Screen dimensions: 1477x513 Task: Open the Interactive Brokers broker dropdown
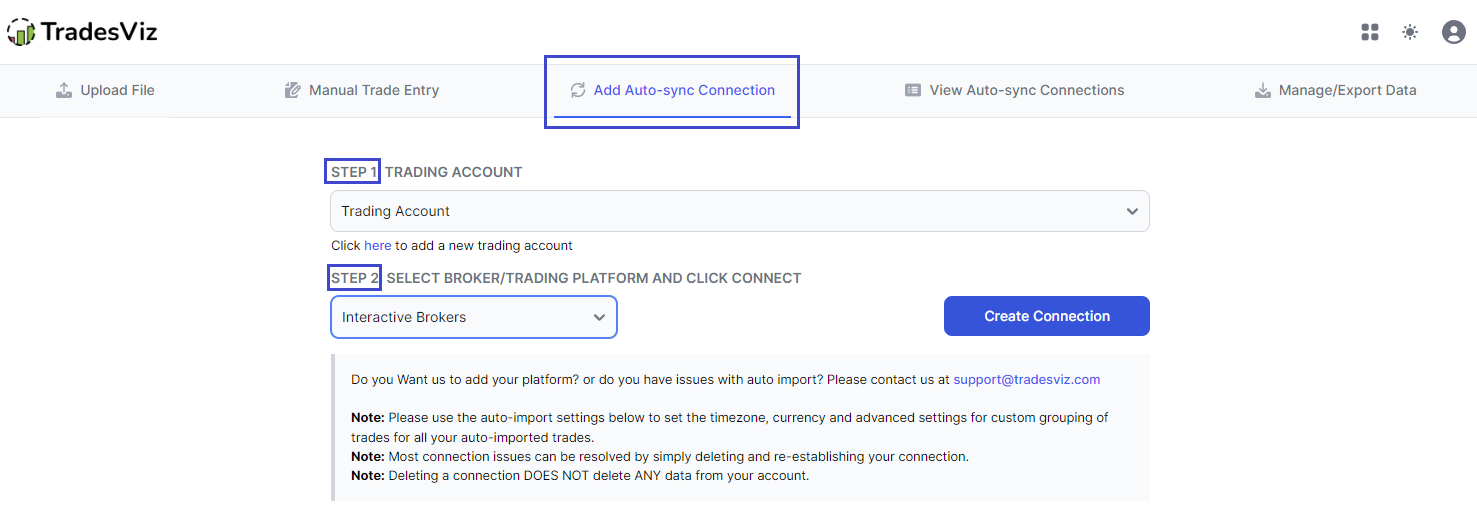[474, 317]
